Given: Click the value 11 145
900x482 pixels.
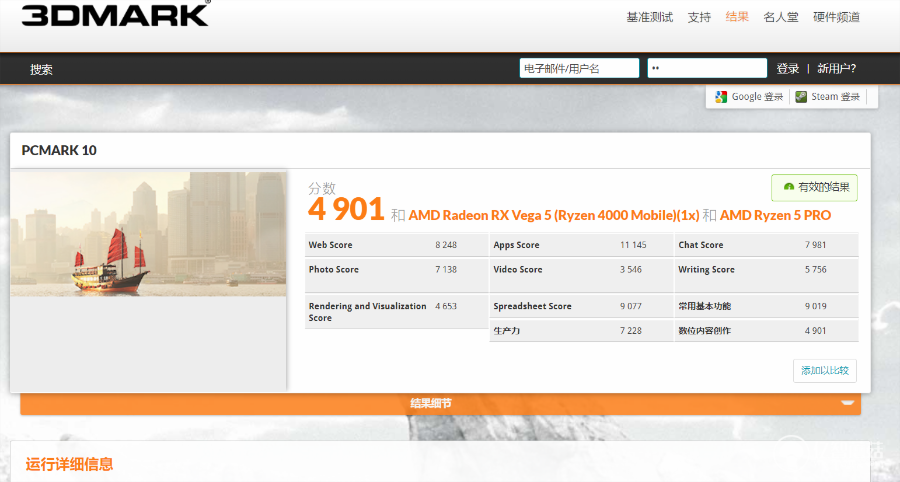Looking at the screenshot, I should [x=633, y=245].
